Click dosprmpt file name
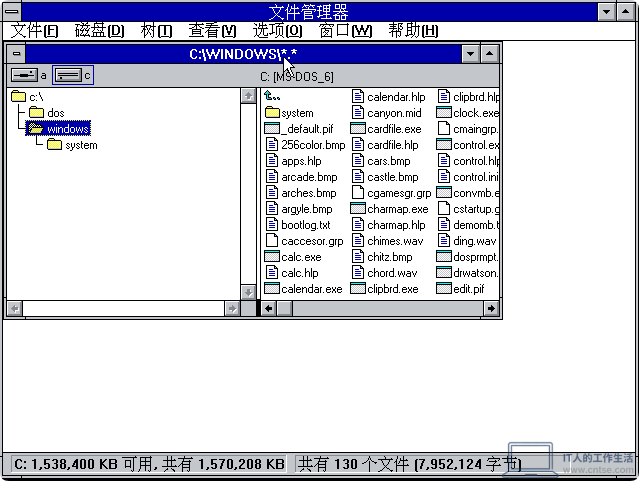The height and width of the screenshot is (481, 639). (x=476, y=257)
